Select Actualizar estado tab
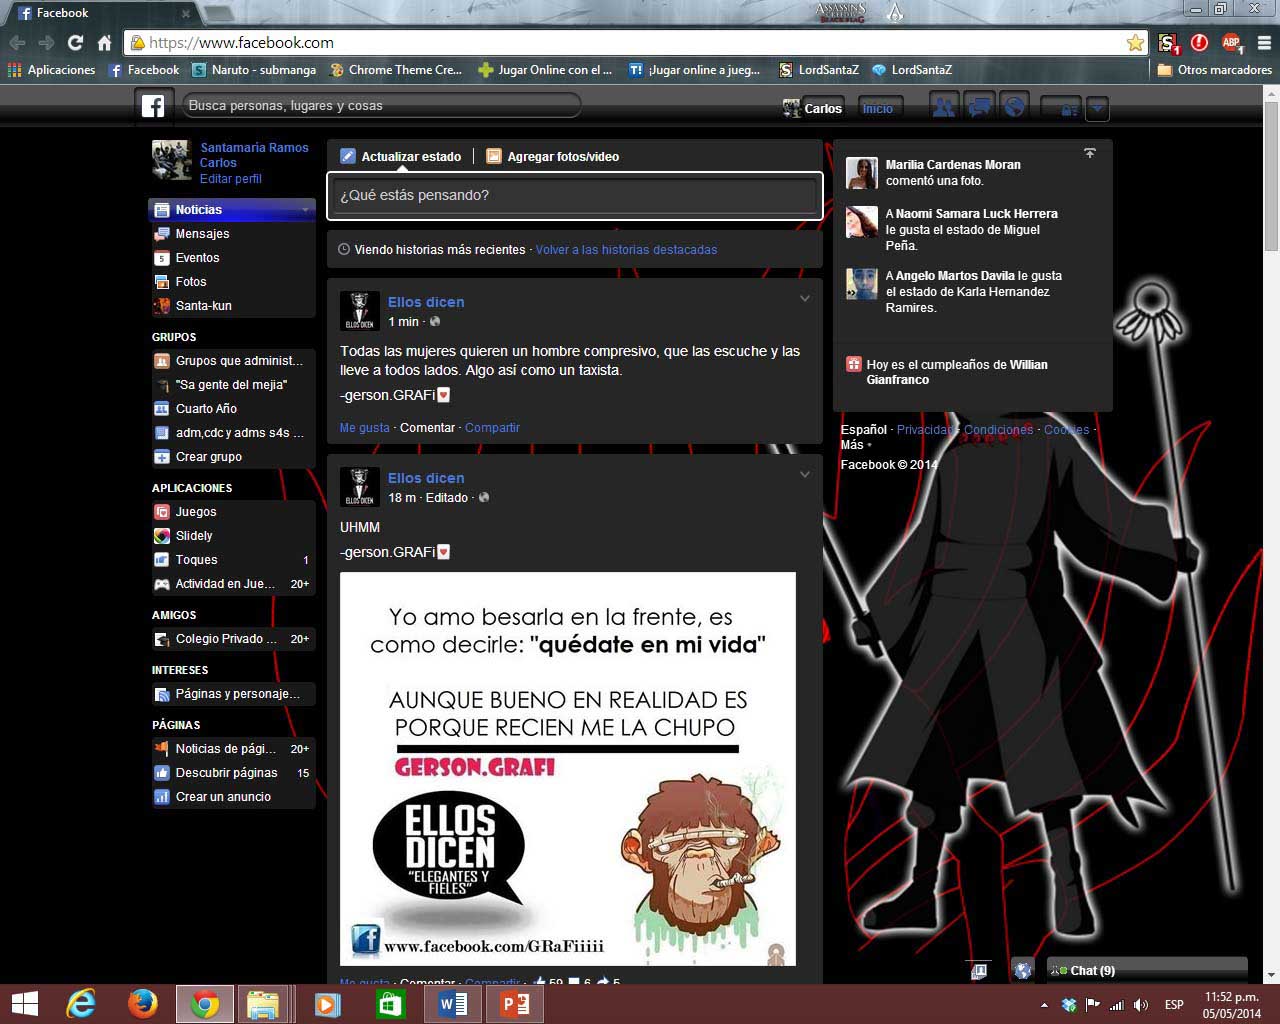This screenshot has width=1280, height=1024. pyautogui.click(x=401, y=156)
